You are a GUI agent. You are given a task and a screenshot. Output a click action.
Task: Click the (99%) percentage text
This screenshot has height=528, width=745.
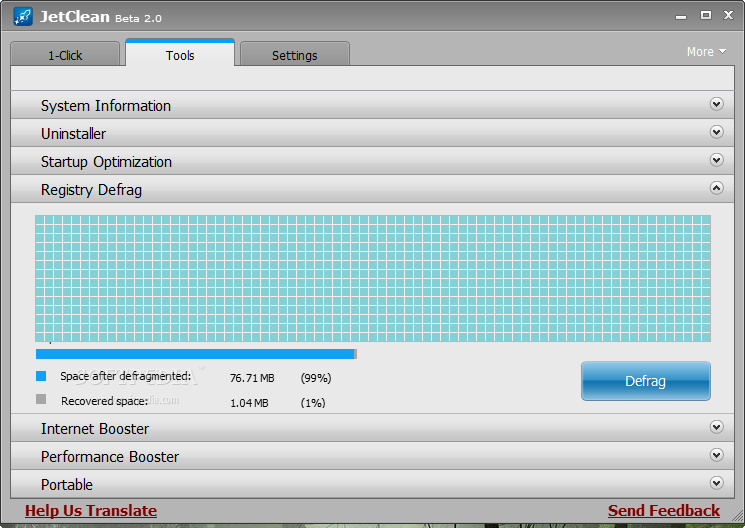(x=316, y=378)
